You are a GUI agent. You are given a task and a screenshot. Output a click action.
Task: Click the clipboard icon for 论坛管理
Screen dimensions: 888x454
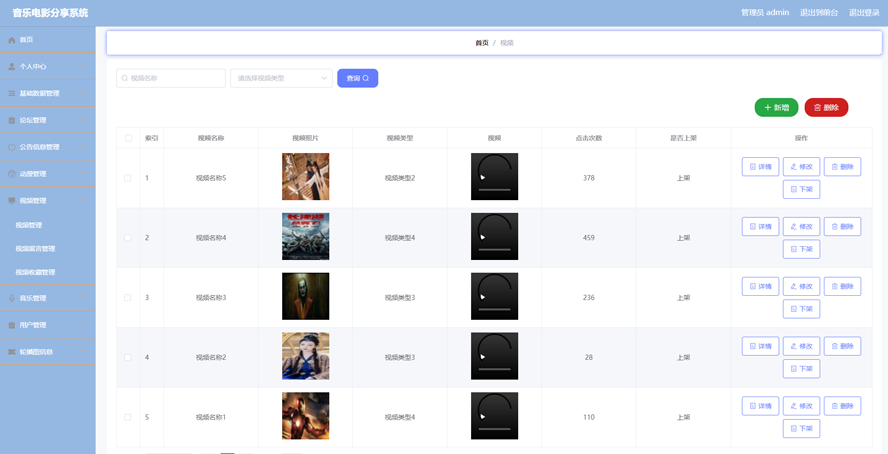[x=12, y=121]
